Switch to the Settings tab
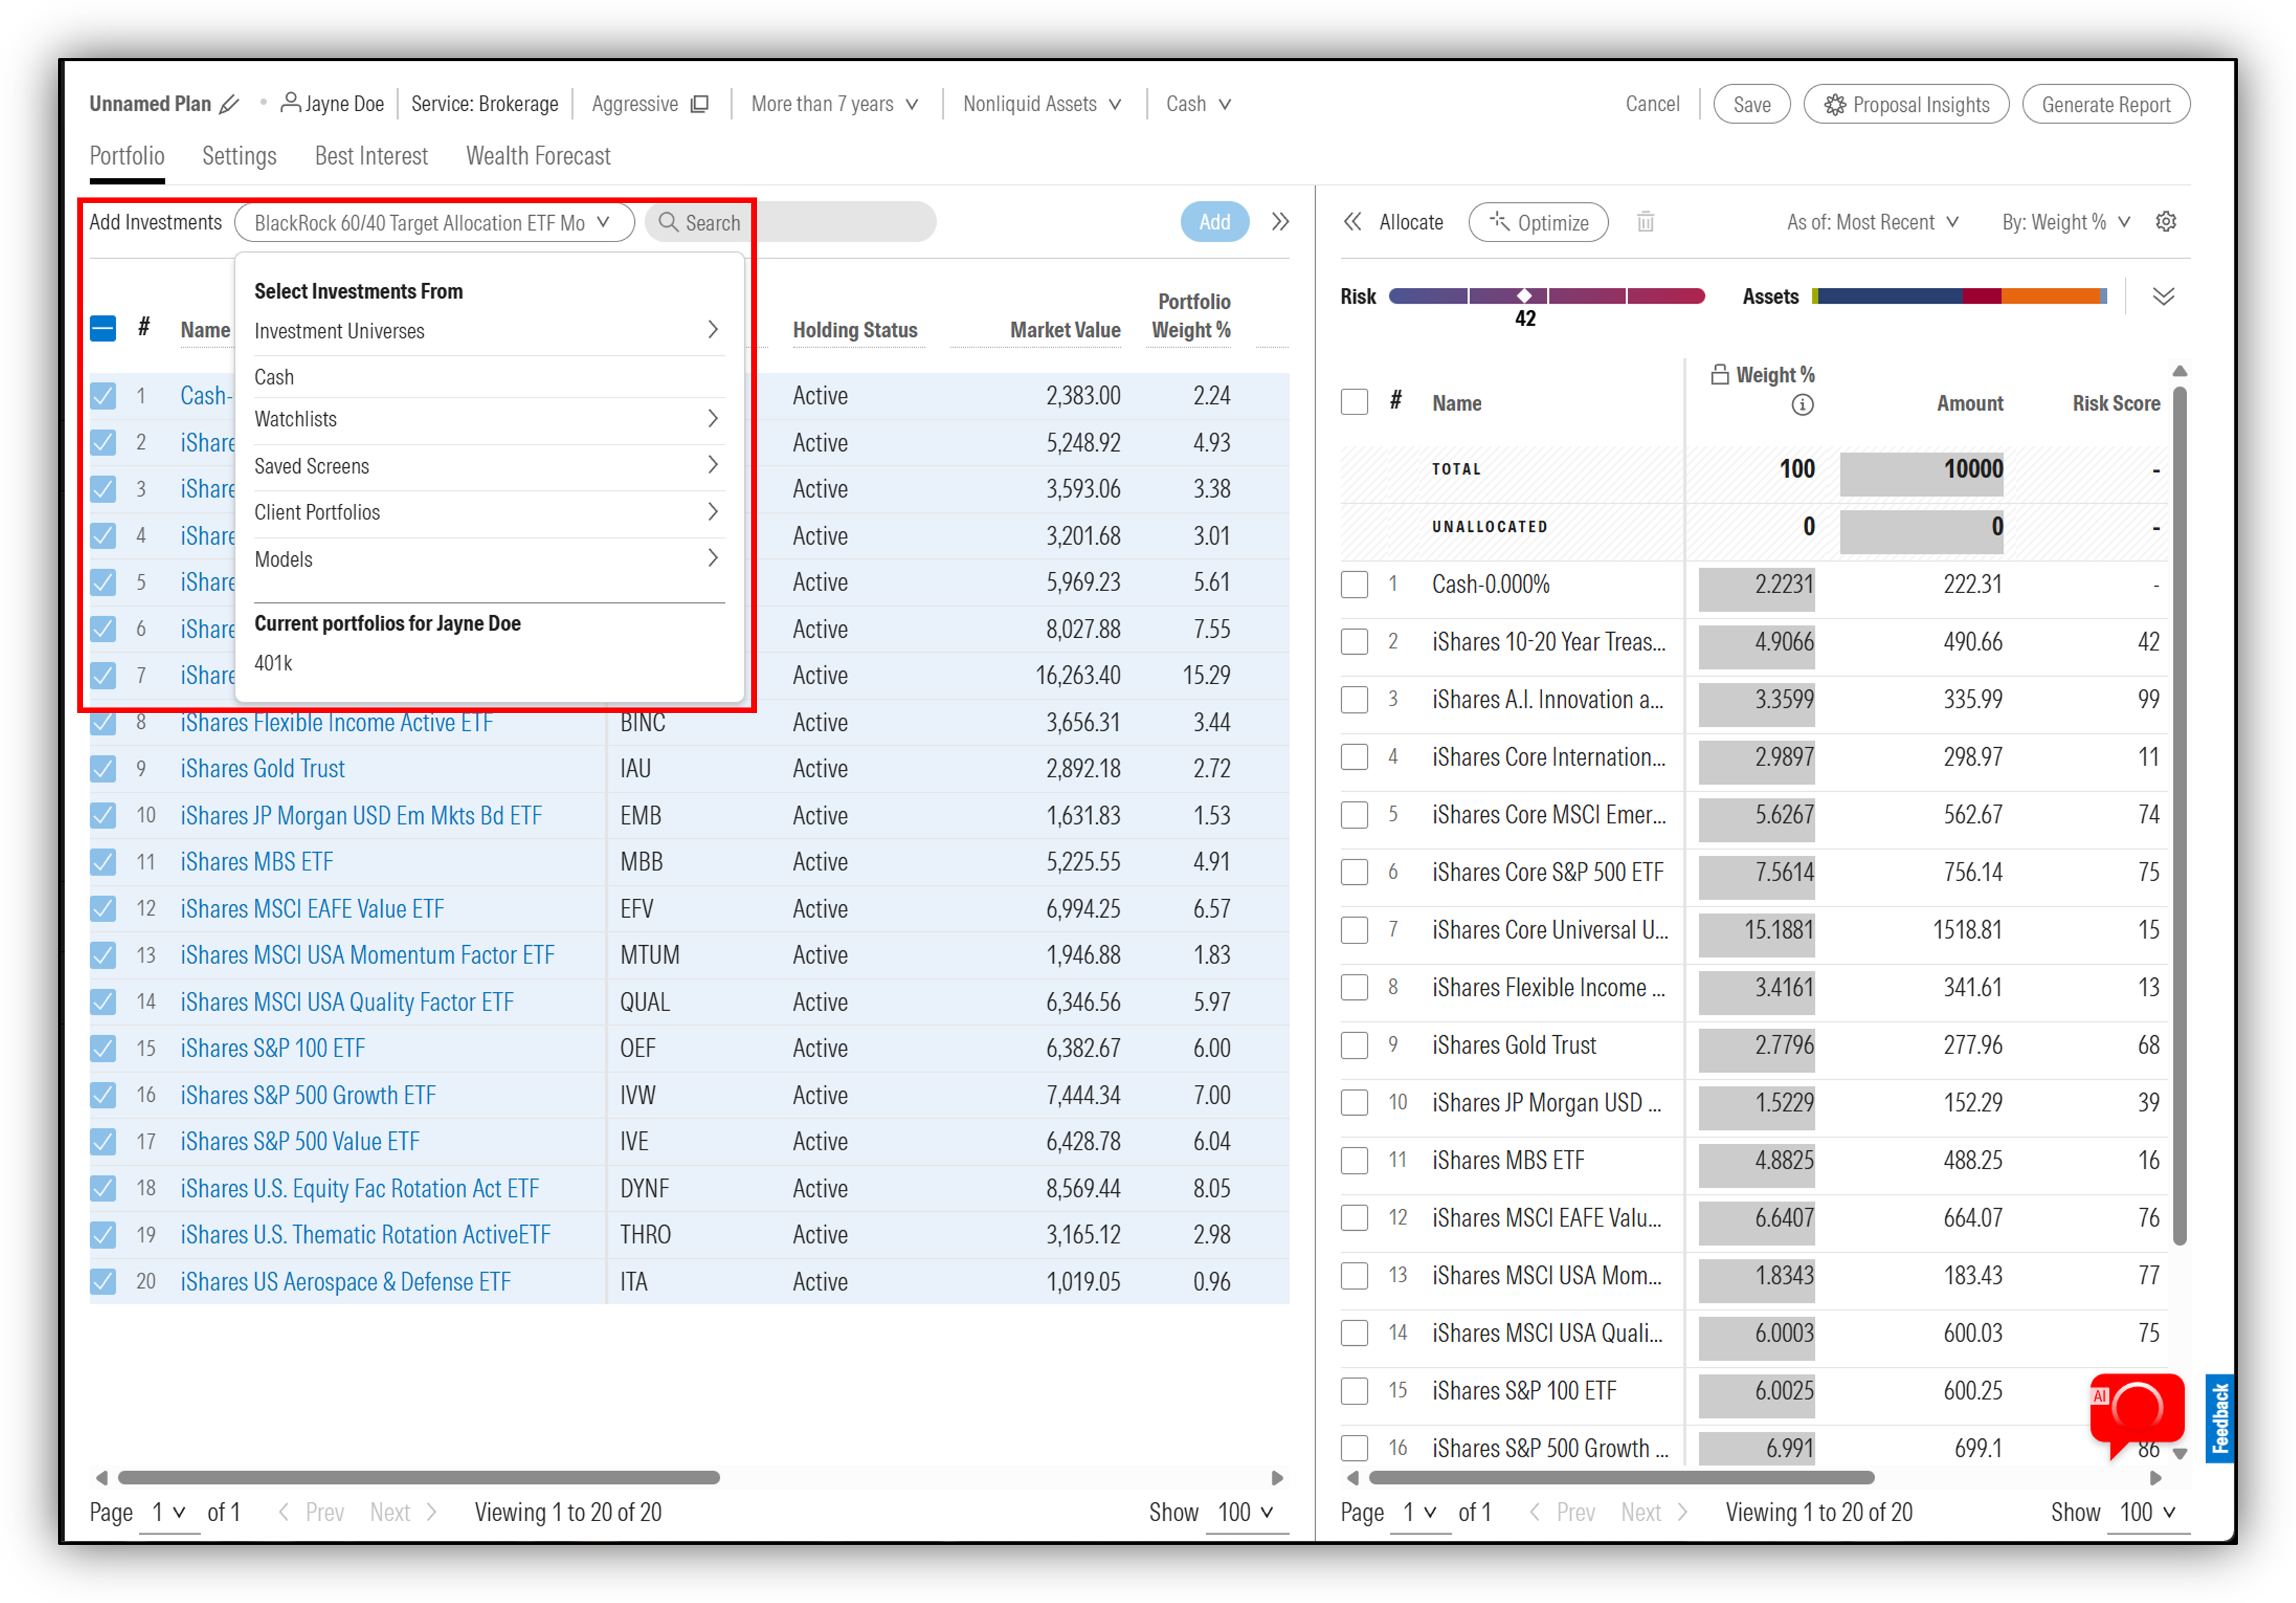The image size is (2296, 1603). click(x=239, y=156)
